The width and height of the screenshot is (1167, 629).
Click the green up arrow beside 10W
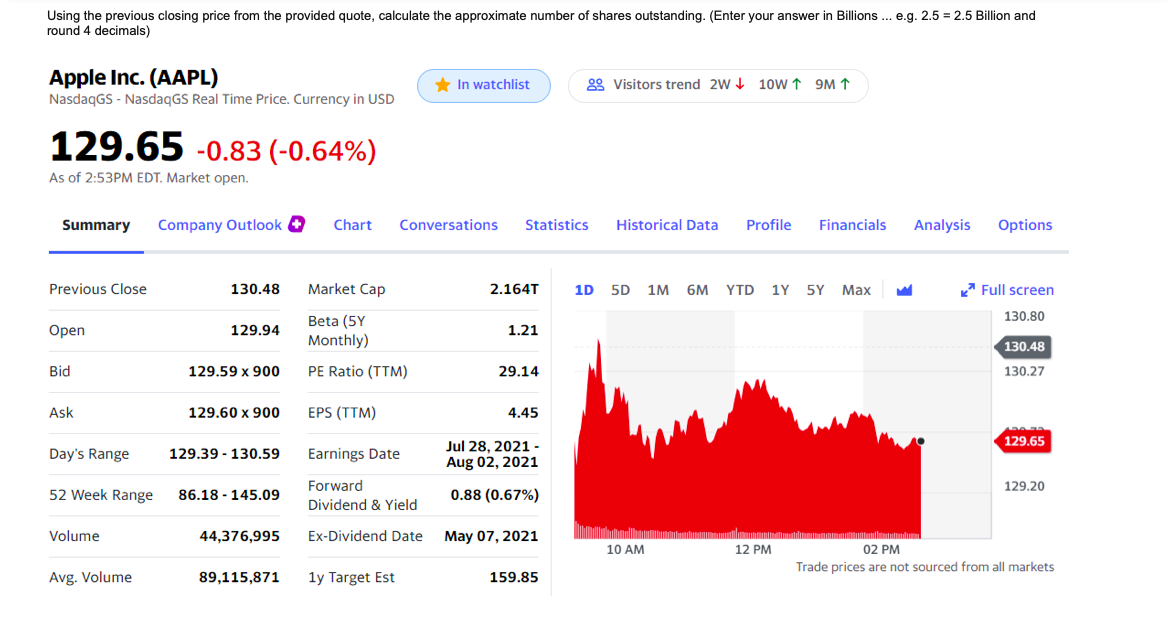(x=797, y=84)
